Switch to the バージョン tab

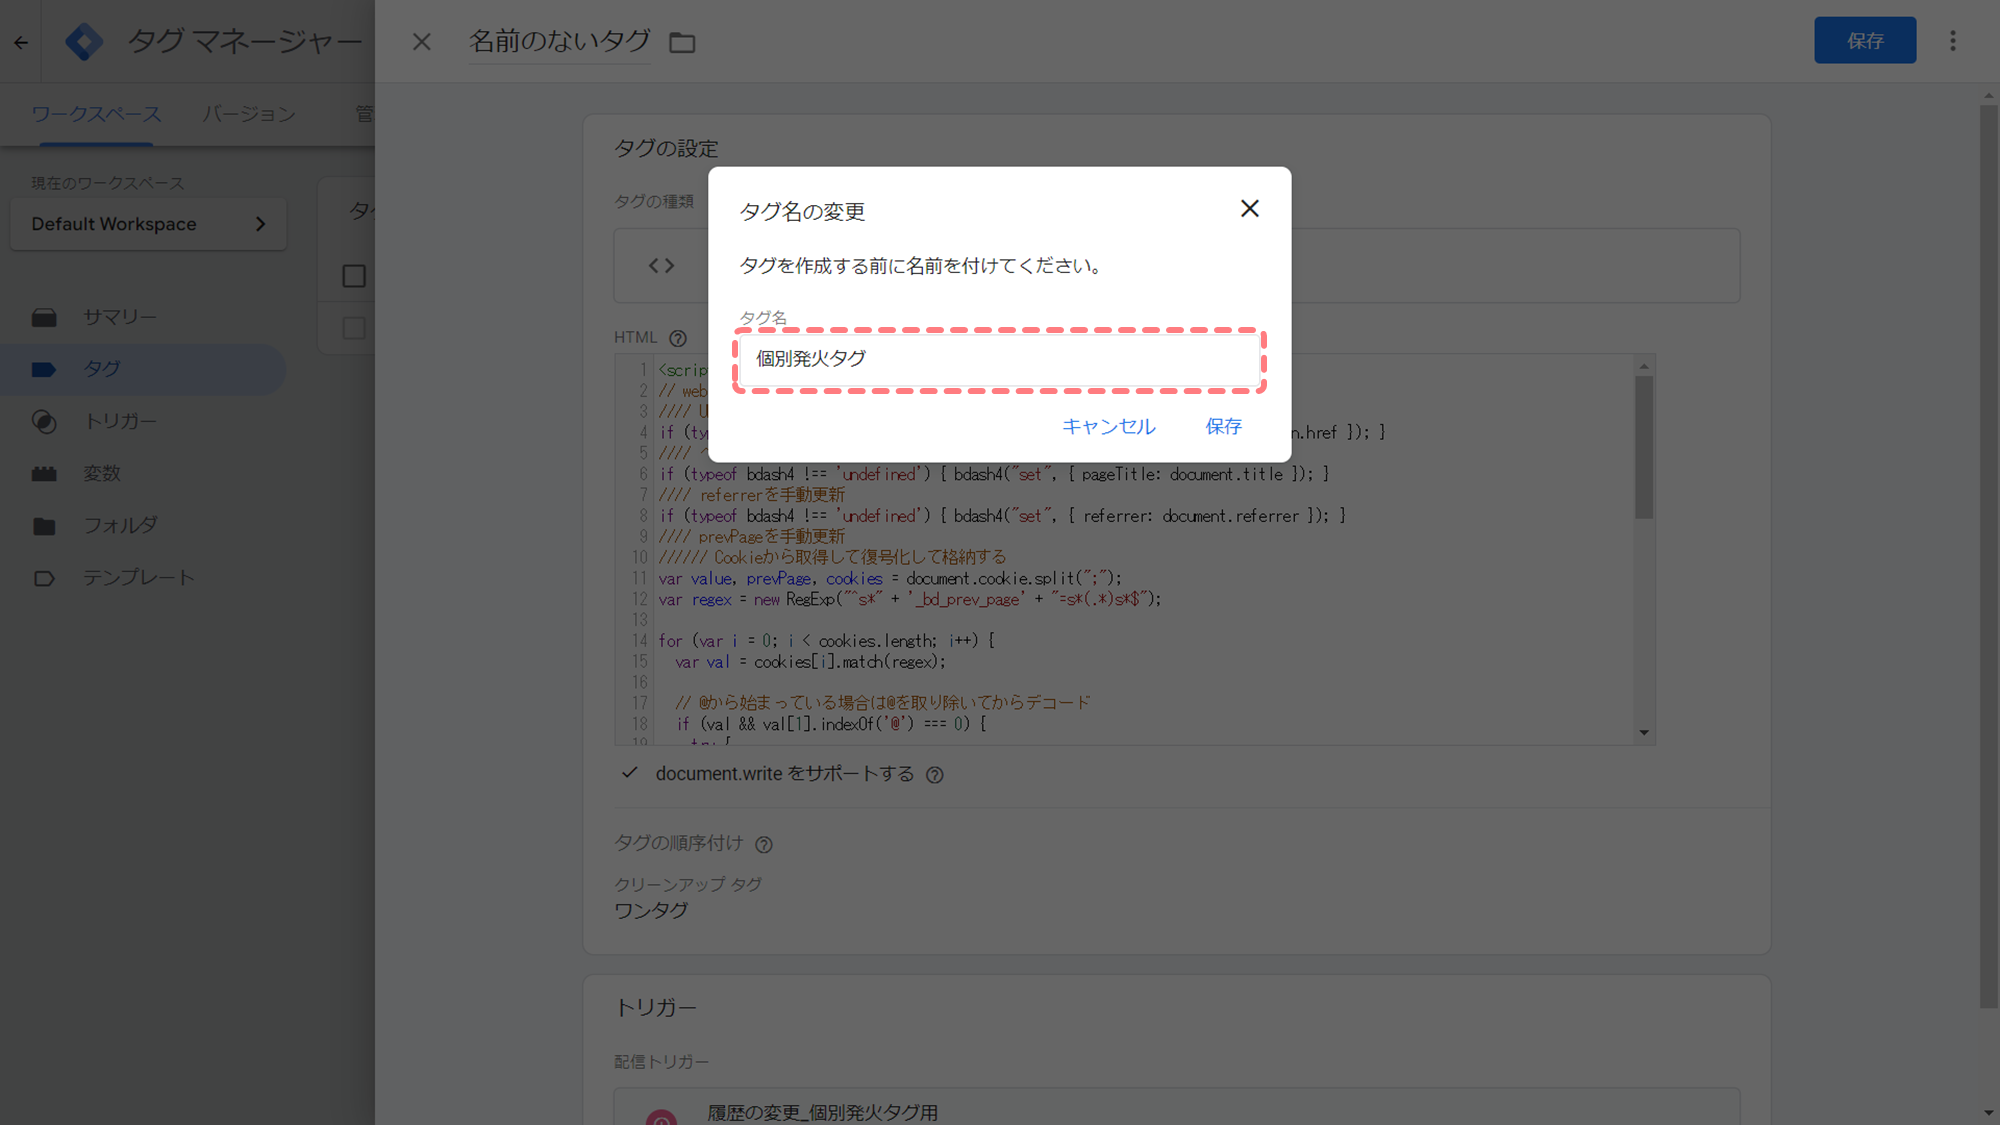click(x=249, y=114)
